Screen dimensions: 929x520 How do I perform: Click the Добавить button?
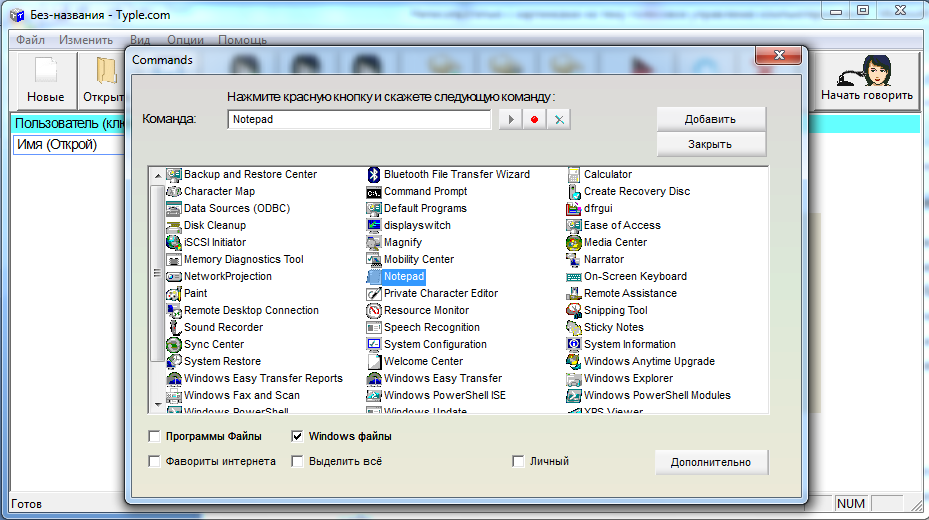pos(710,119)
